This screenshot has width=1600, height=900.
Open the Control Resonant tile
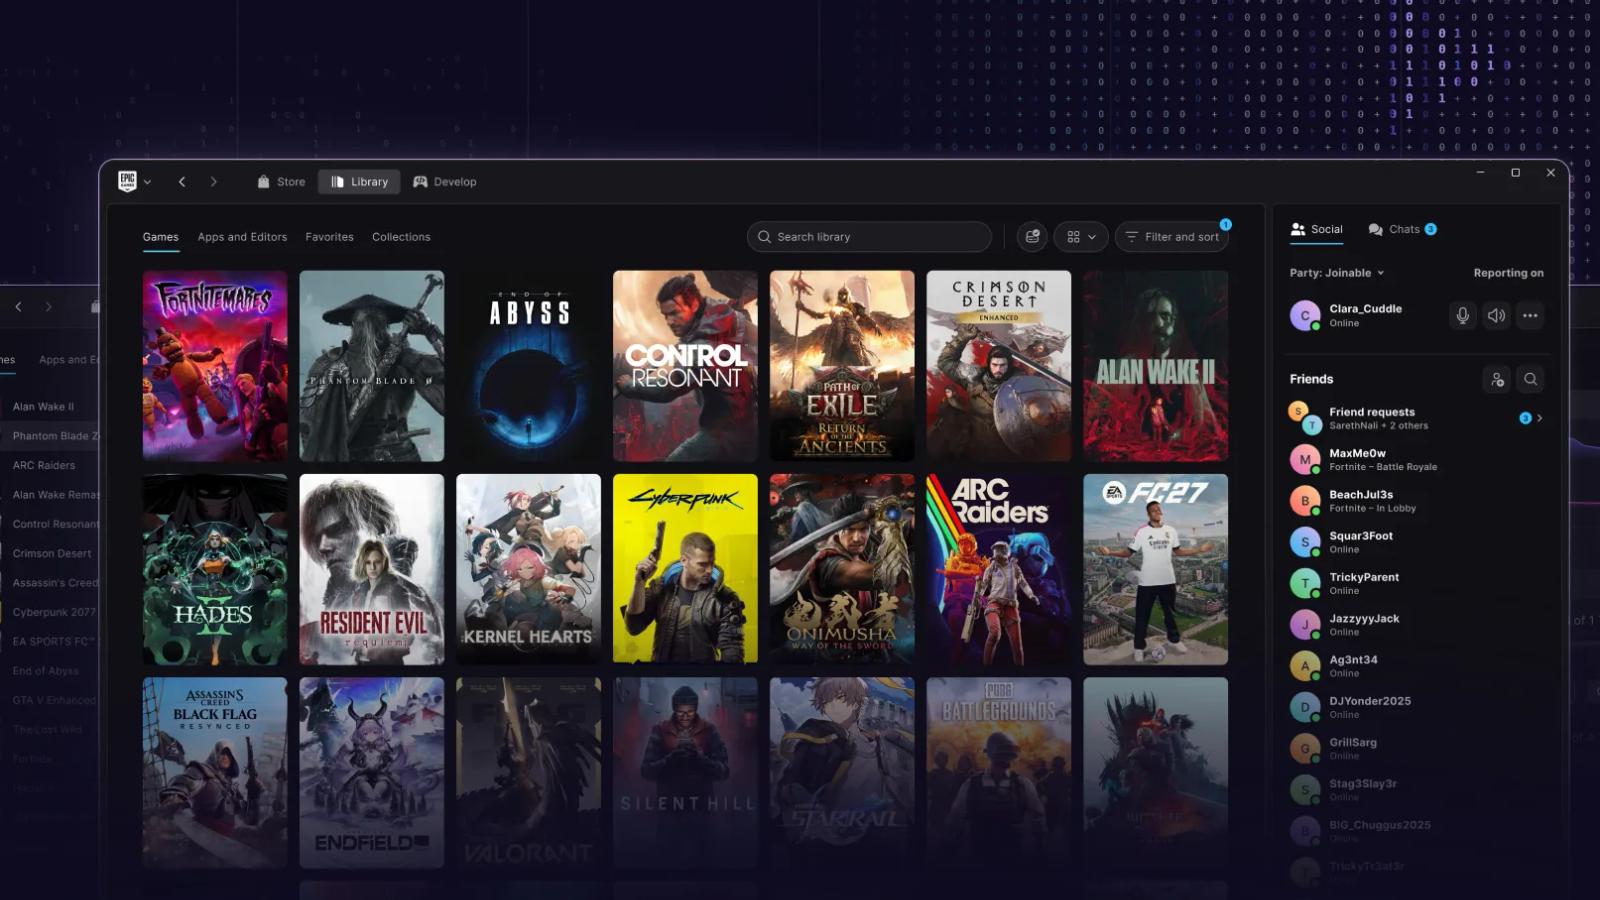[x=685, y=366]
